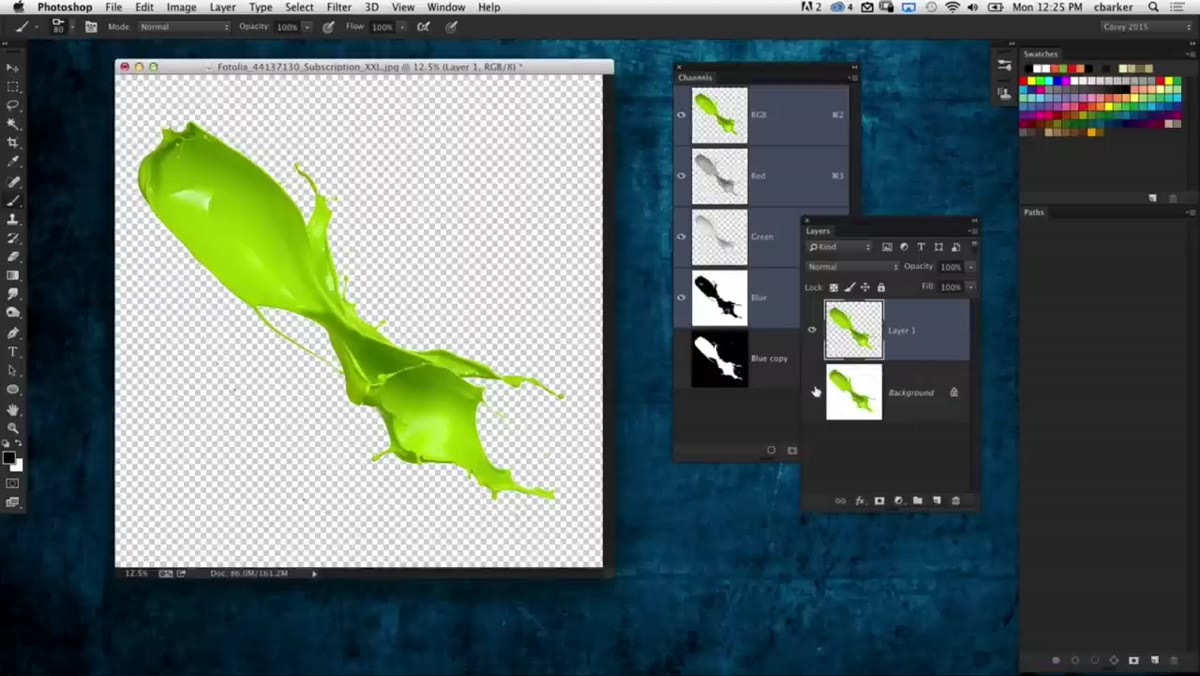Image resolution: width=1200 pixels, height=676 pixels.
Task: Delete layer using trash icon in Layers
Action: [955, 500]
